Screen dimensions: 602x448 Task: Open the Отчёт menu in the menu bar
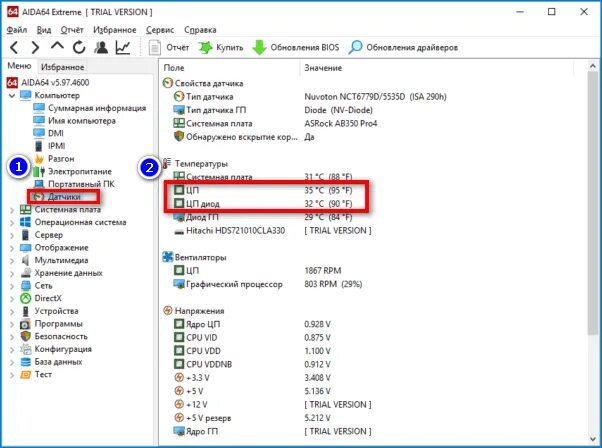coord(72,30)
